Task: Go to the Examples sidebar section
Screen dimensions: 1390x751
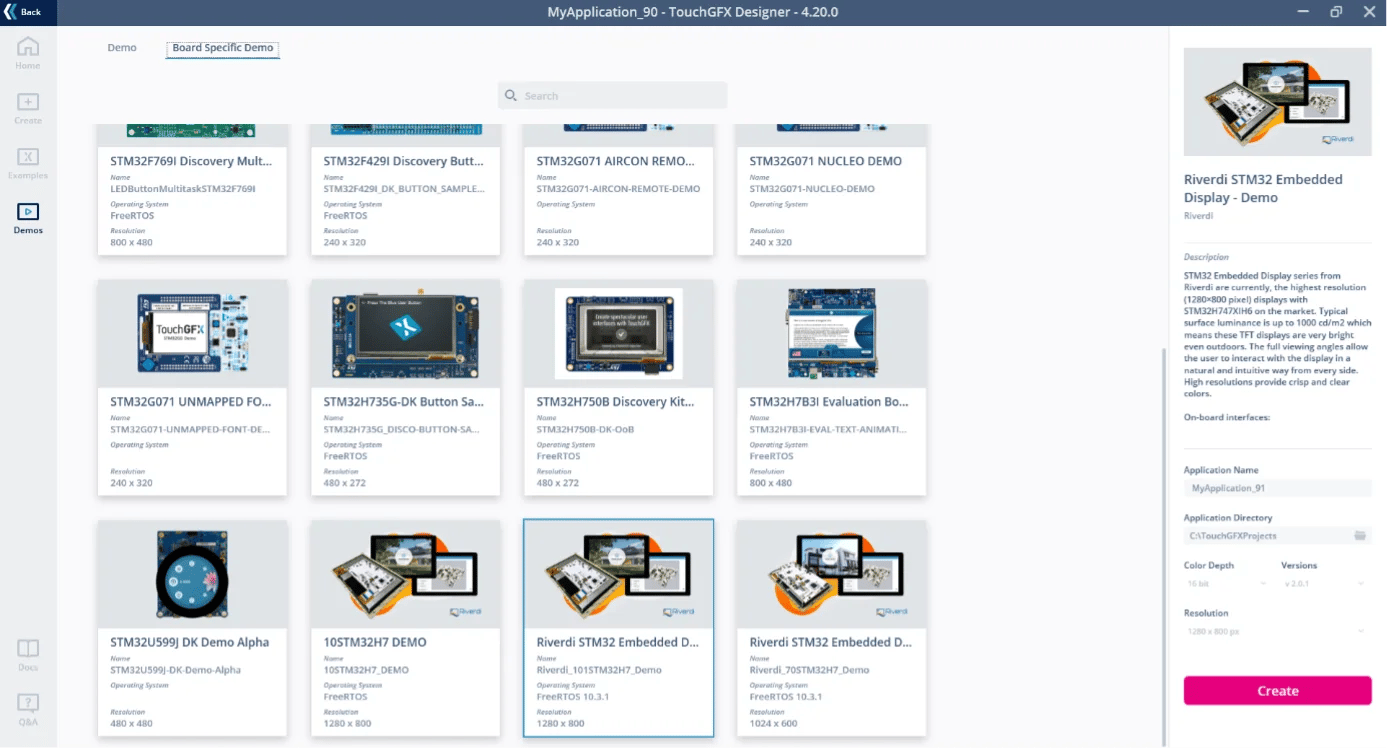Action: (x=28, y=163)
